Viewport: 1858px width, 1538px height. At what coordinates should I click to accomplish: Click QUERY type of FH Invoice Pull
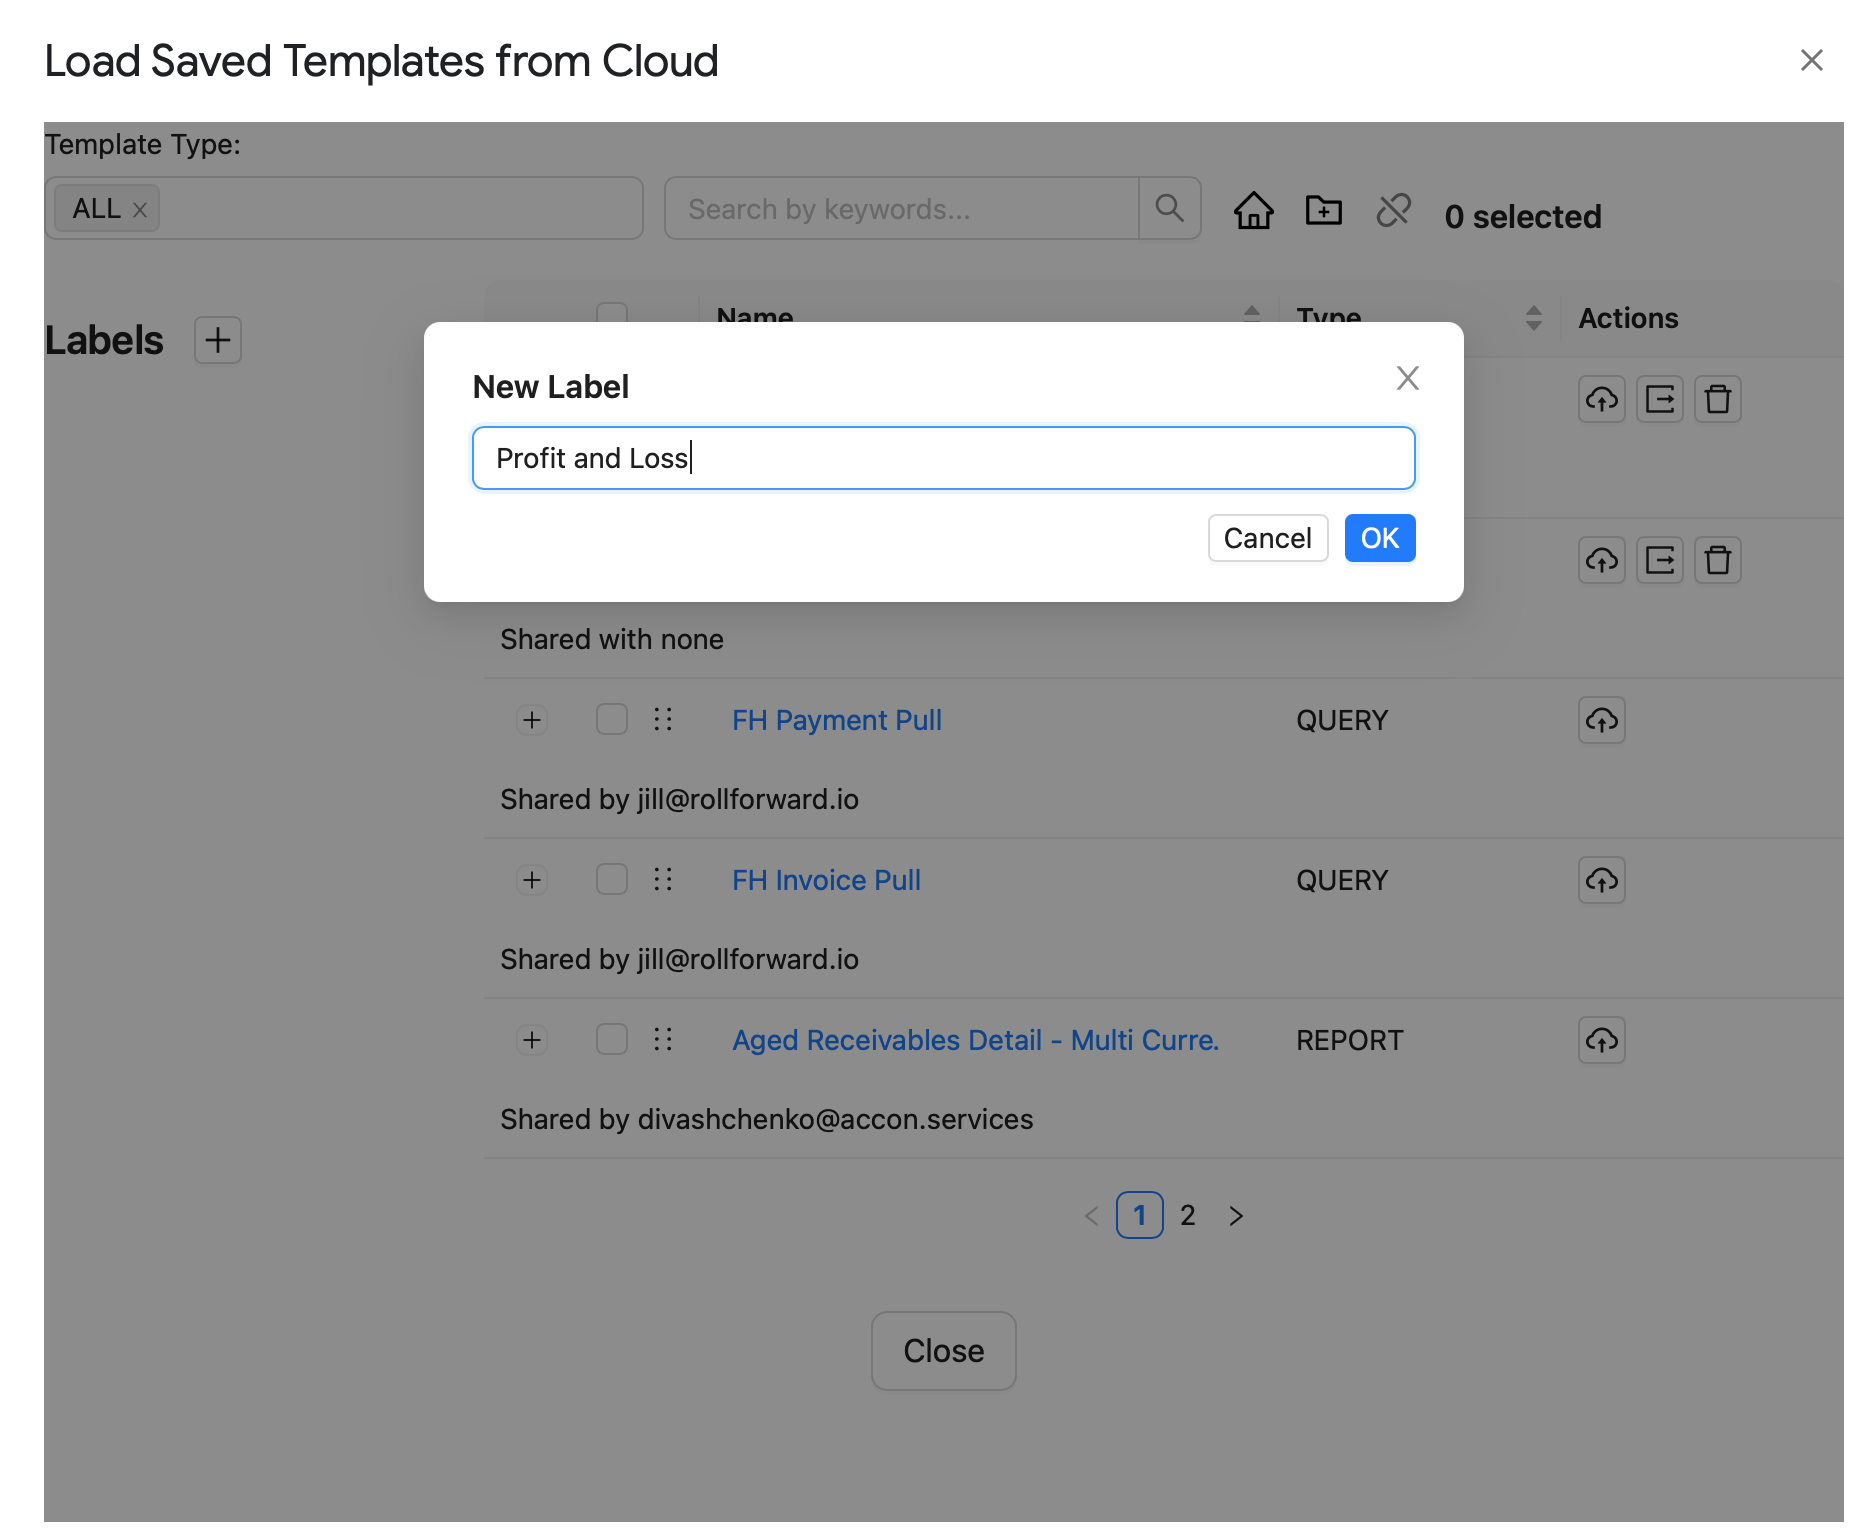[x=1342, y=880]
